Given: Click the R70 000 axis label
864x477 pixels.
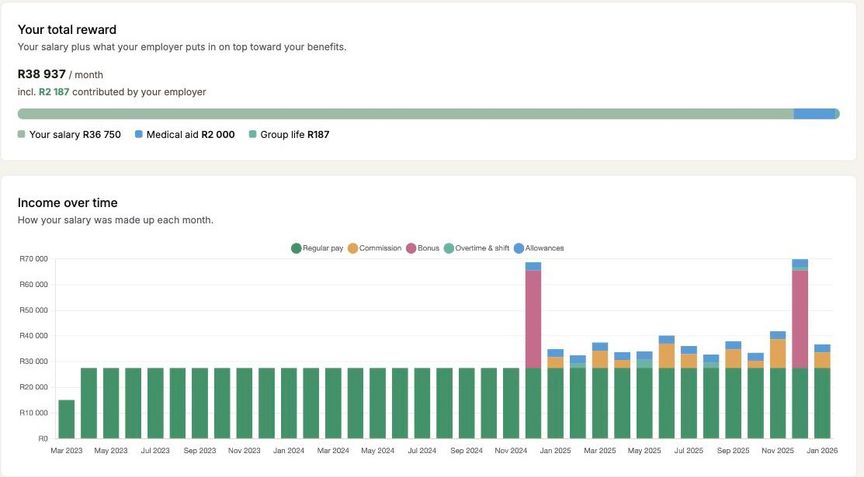Looking at the screenshot, I should point(34,259).
